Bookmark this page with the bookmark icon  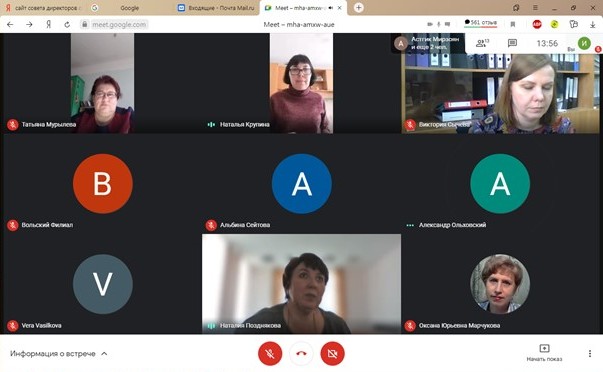click(x=513, y=24)
